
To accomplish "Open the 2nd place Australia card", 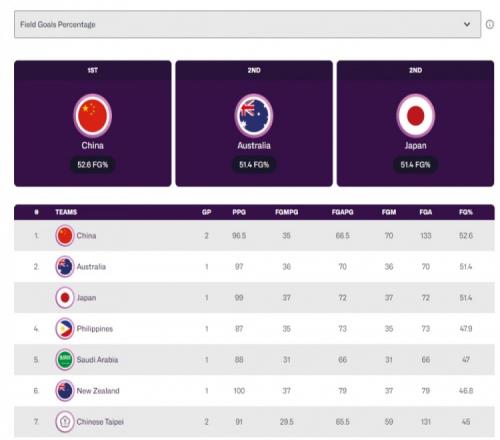I will tap(254, 123).
